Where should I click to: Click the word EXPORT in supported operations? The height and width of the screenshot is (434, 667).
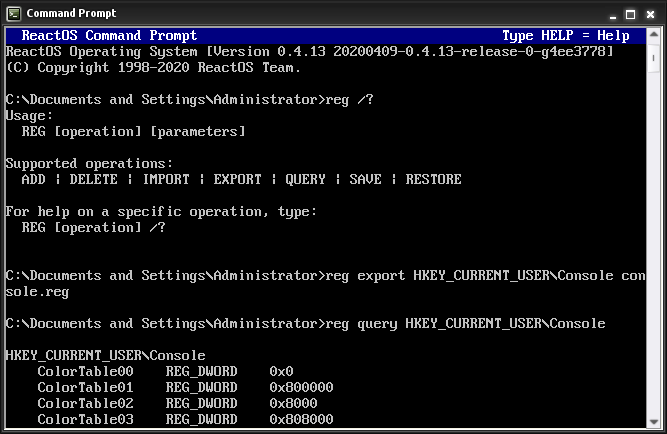click(x=237, y=180)
